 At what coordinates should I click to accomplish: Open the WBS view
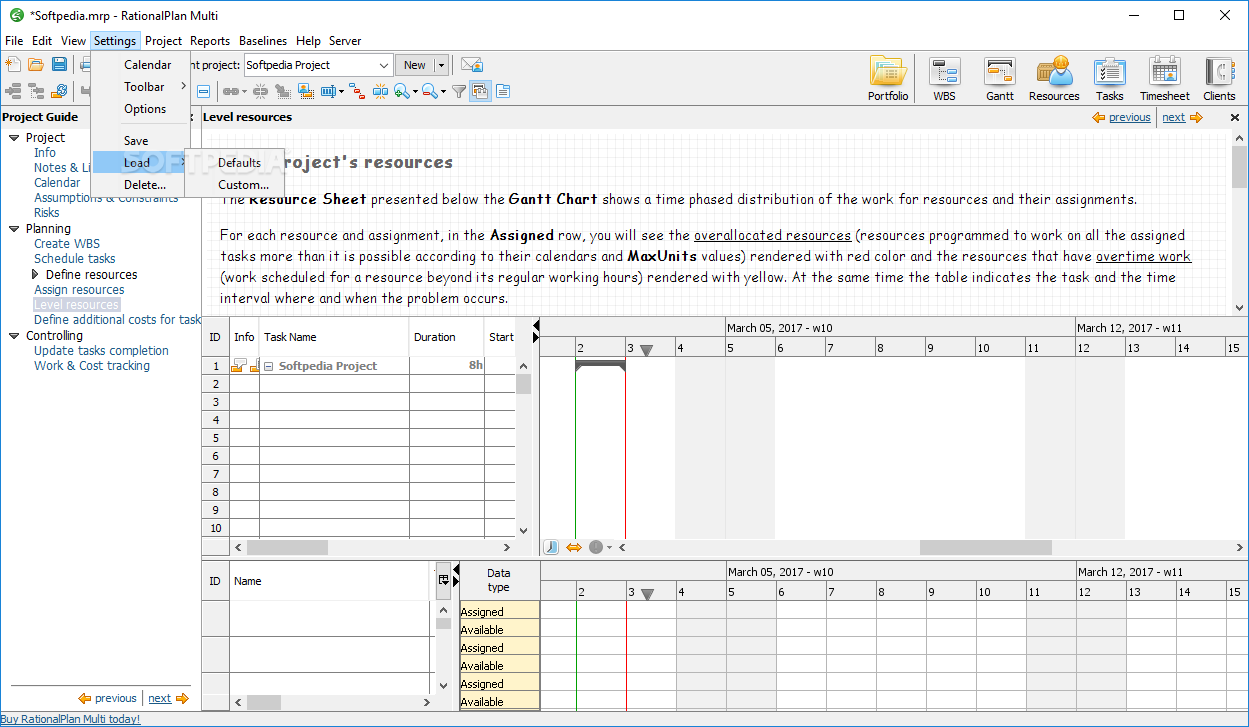coord(944,80)
